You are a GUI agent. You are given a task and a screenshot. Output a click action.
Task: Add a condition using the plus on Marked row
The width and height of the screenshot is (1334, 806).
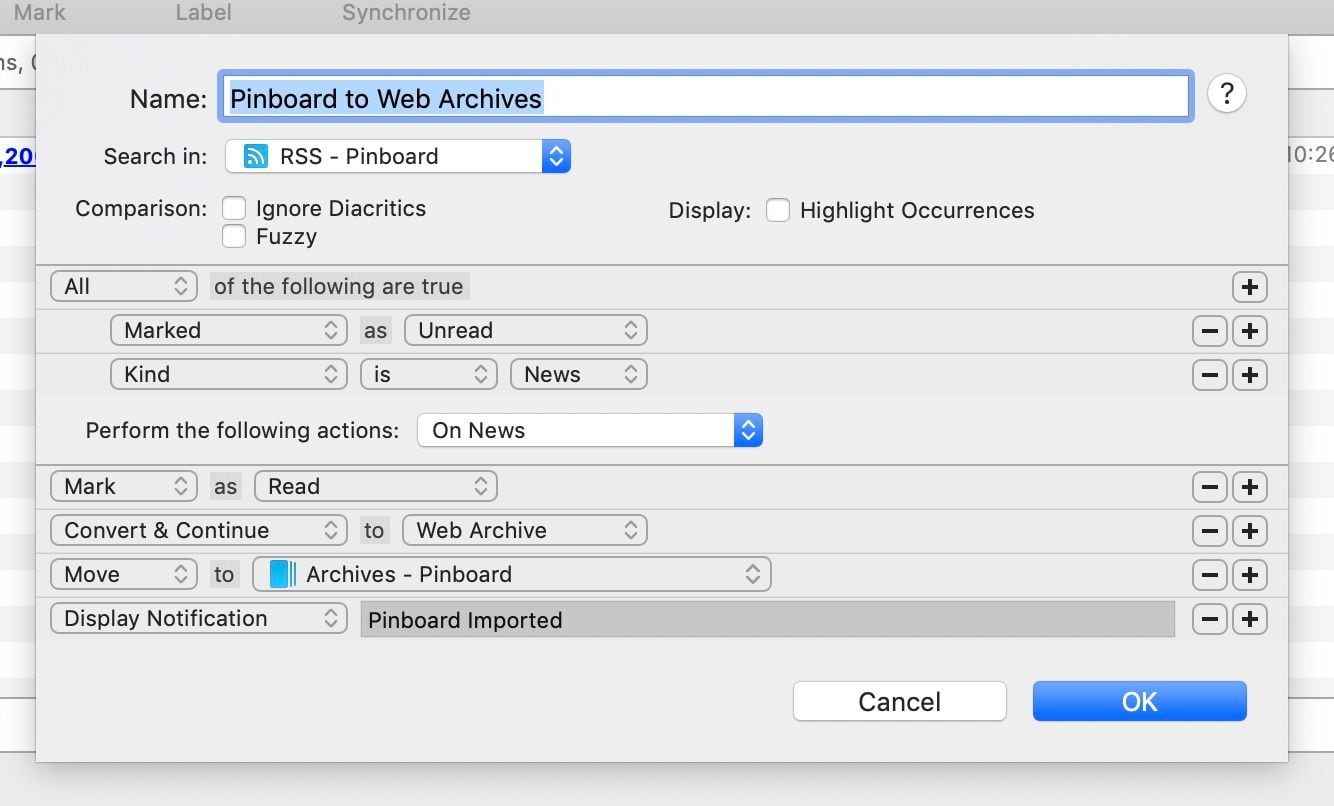click(x=1249, y=330)
